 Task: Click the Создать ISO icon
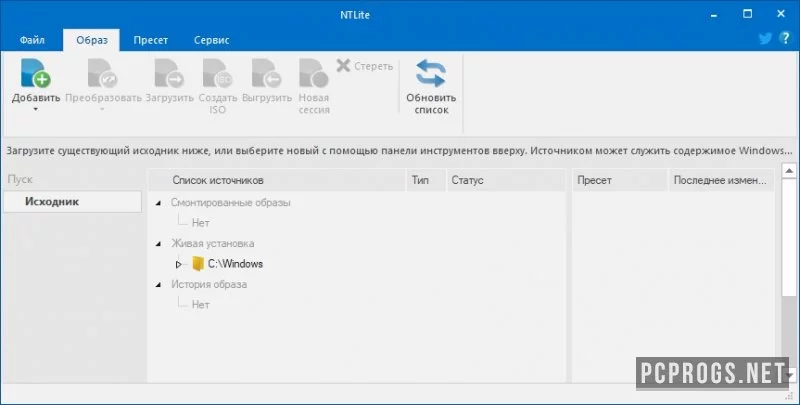(217, 73)
